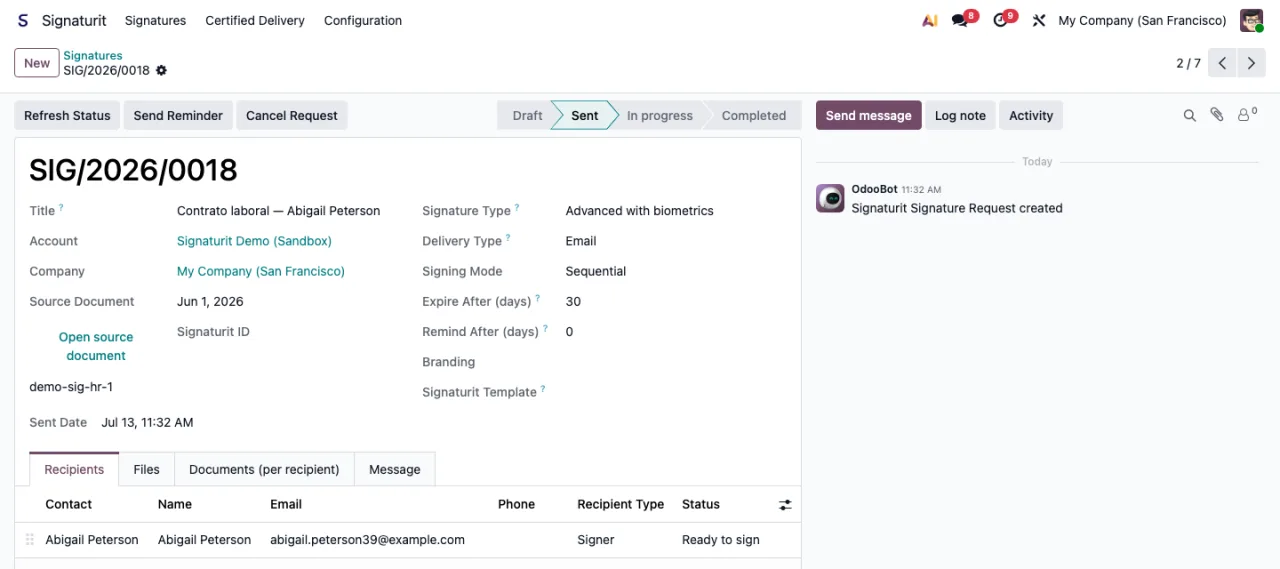Viewport: 1280px width, 569px height.
Task: Click the Title field help question mark
Action: pos(61,208)
